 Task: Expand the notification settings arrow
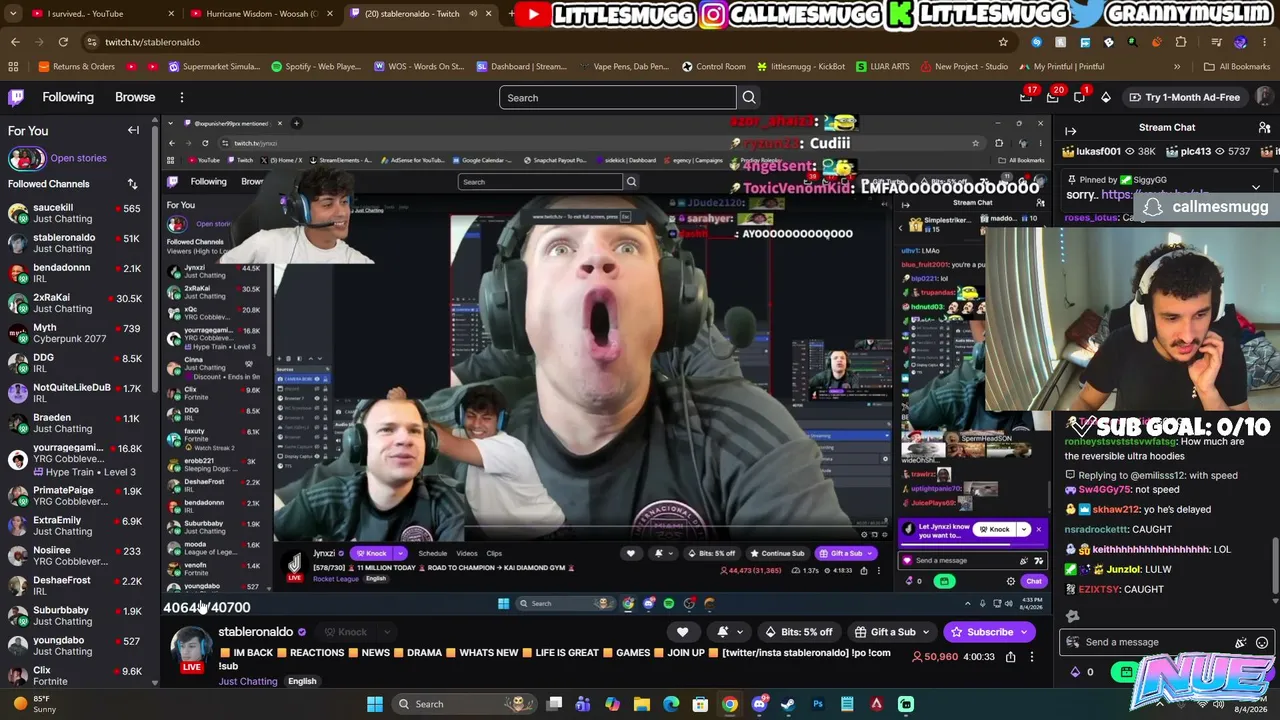click(x=740, y=632)
